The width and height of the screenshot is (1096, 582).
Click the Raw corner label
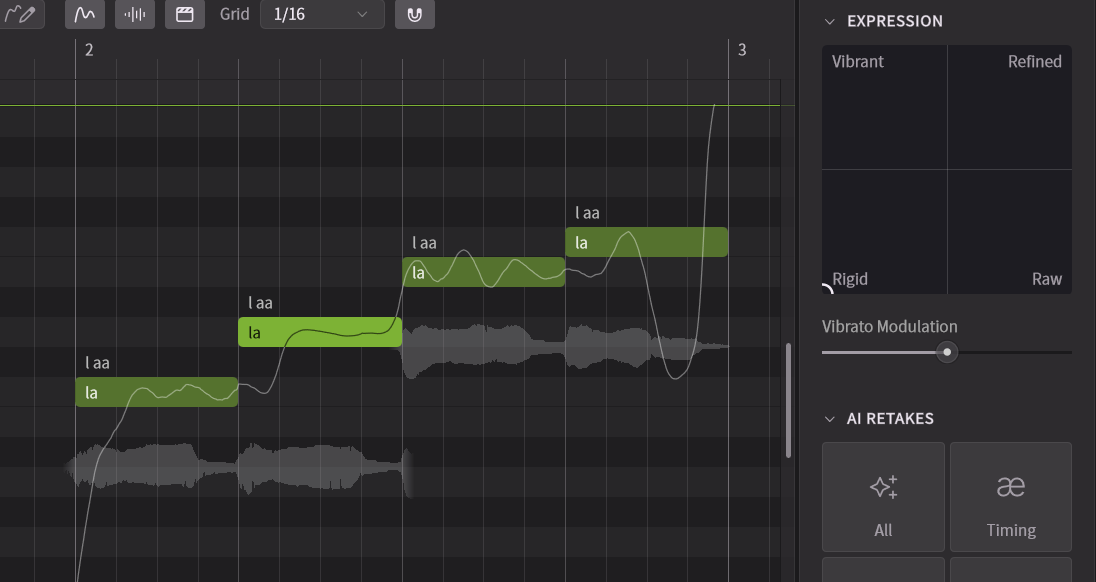coord(1046,279)
